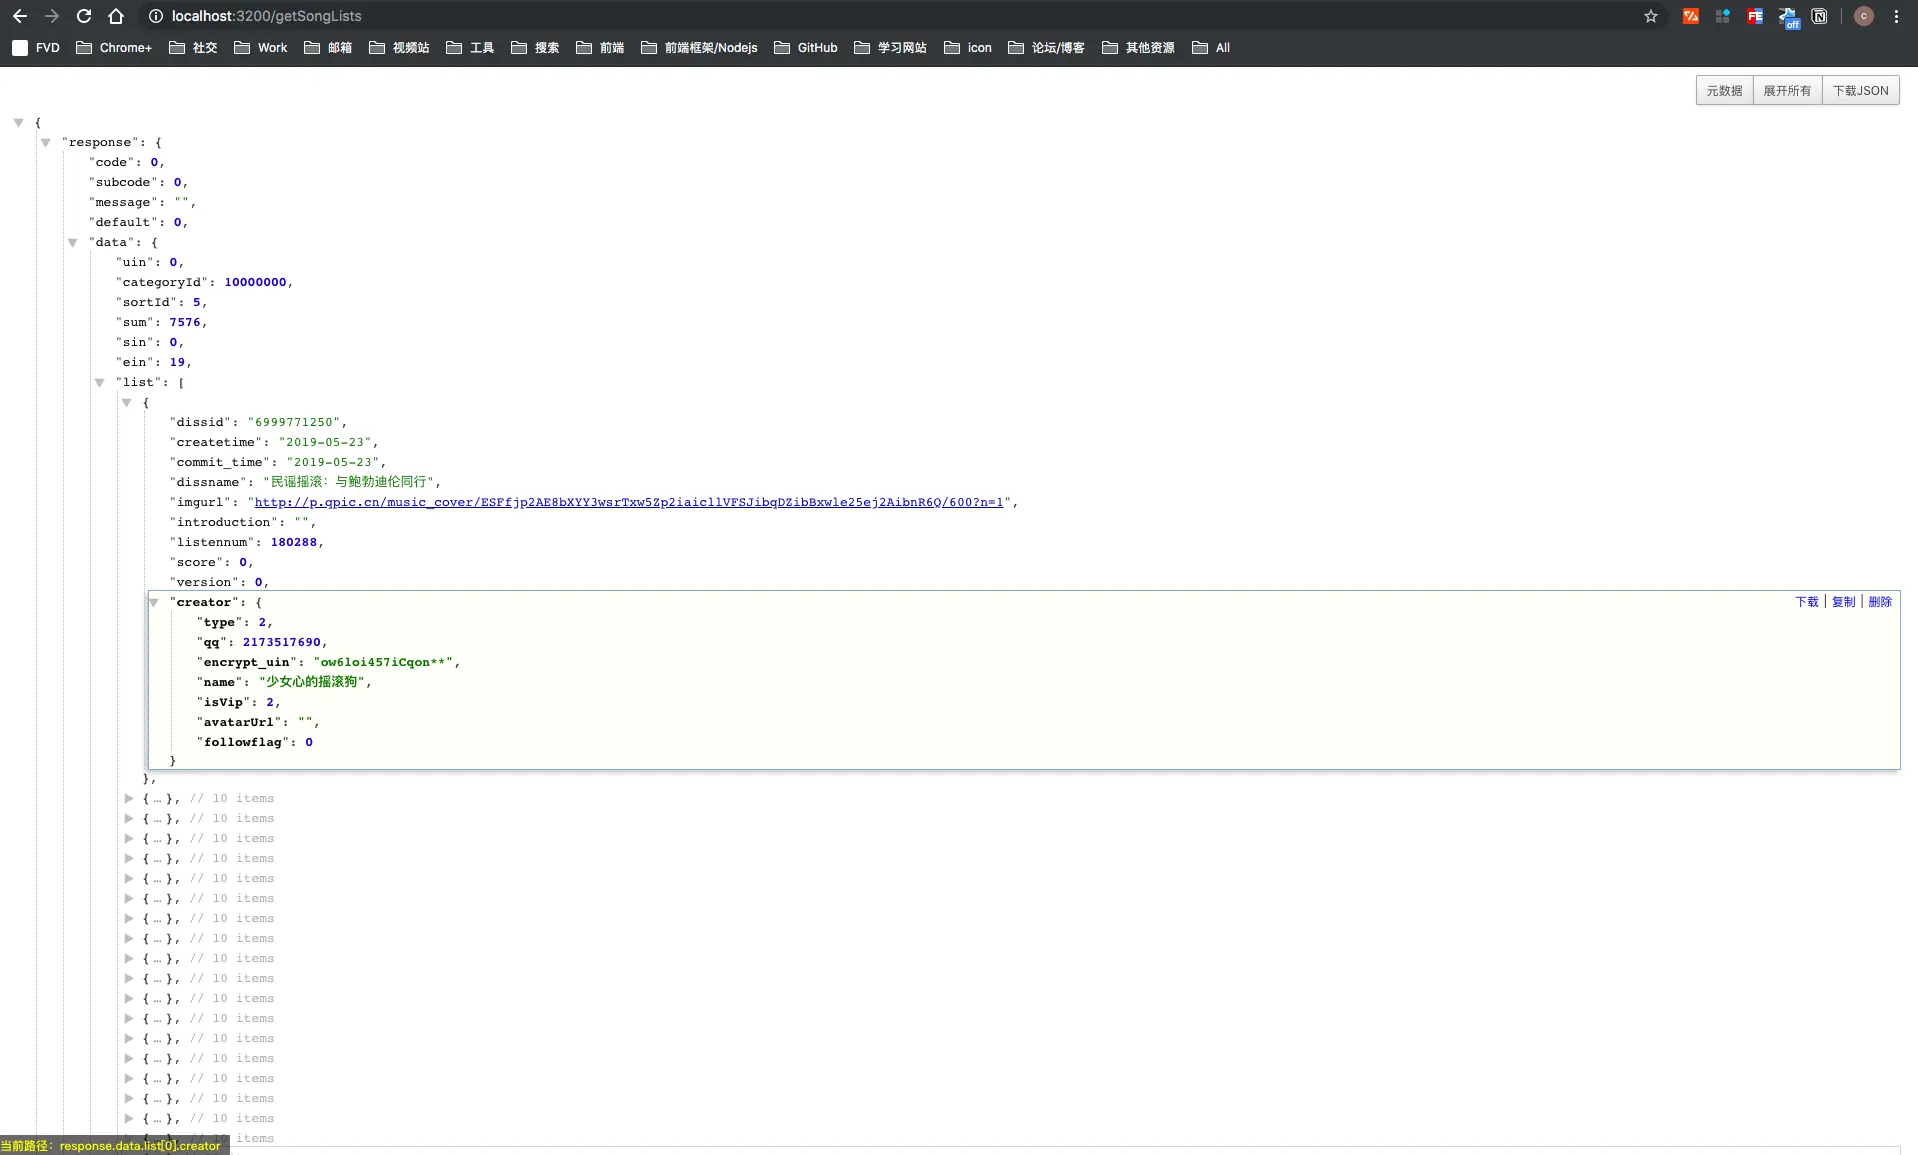The width and height of the screenshot is (1918, 1155).
Task: Open the Notion extension icon
Action: pos(1820,16)
